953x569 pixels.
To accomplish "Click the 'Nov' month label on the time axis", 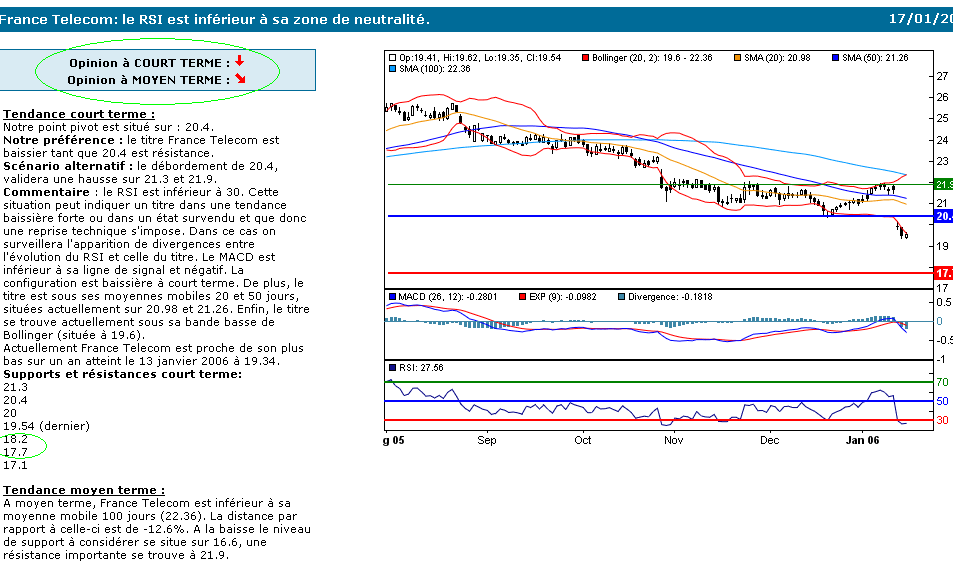I will (x=673, y=440).
